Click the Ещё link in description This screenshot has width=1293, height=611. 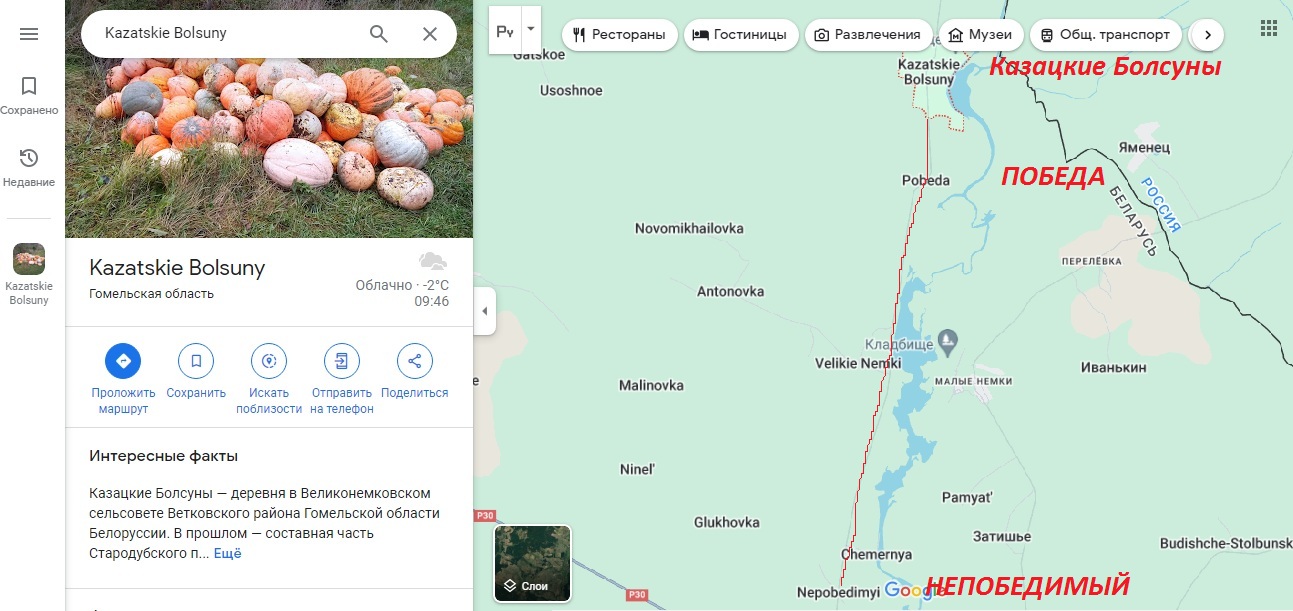click(228, 553)
